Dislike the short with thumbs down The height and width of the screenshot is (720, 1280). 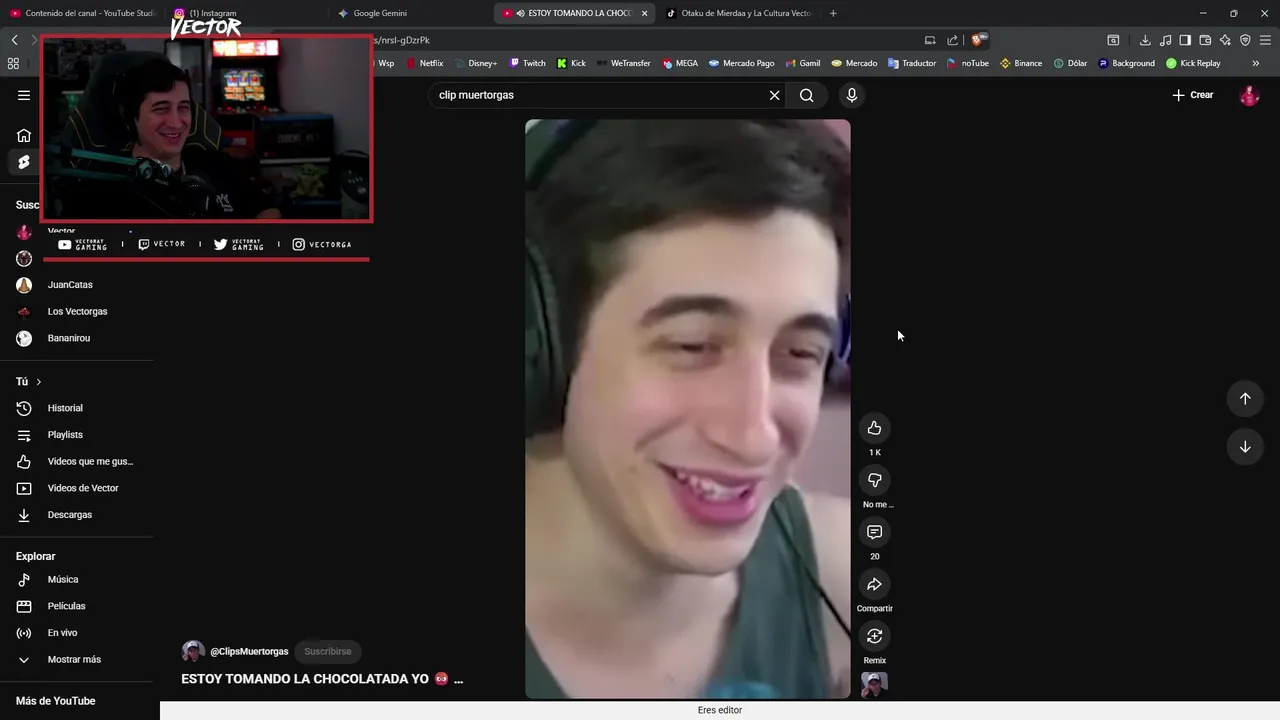coord(874,480)
